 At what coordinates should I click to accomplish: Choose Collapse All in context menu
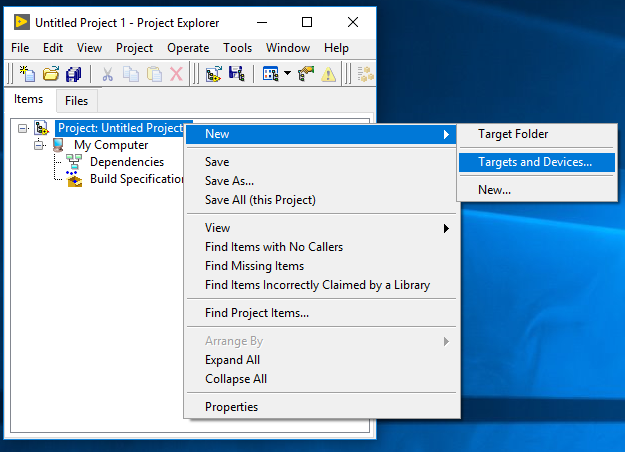pos(321,379)
